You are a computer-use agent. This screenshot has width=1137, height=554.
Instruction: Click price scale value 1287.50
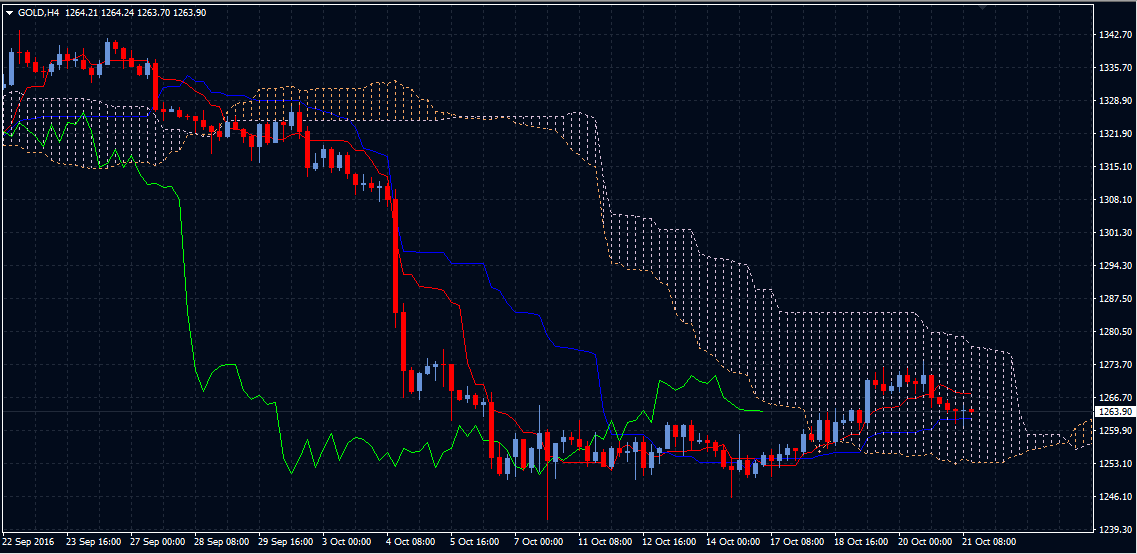tap(1115, 299)
